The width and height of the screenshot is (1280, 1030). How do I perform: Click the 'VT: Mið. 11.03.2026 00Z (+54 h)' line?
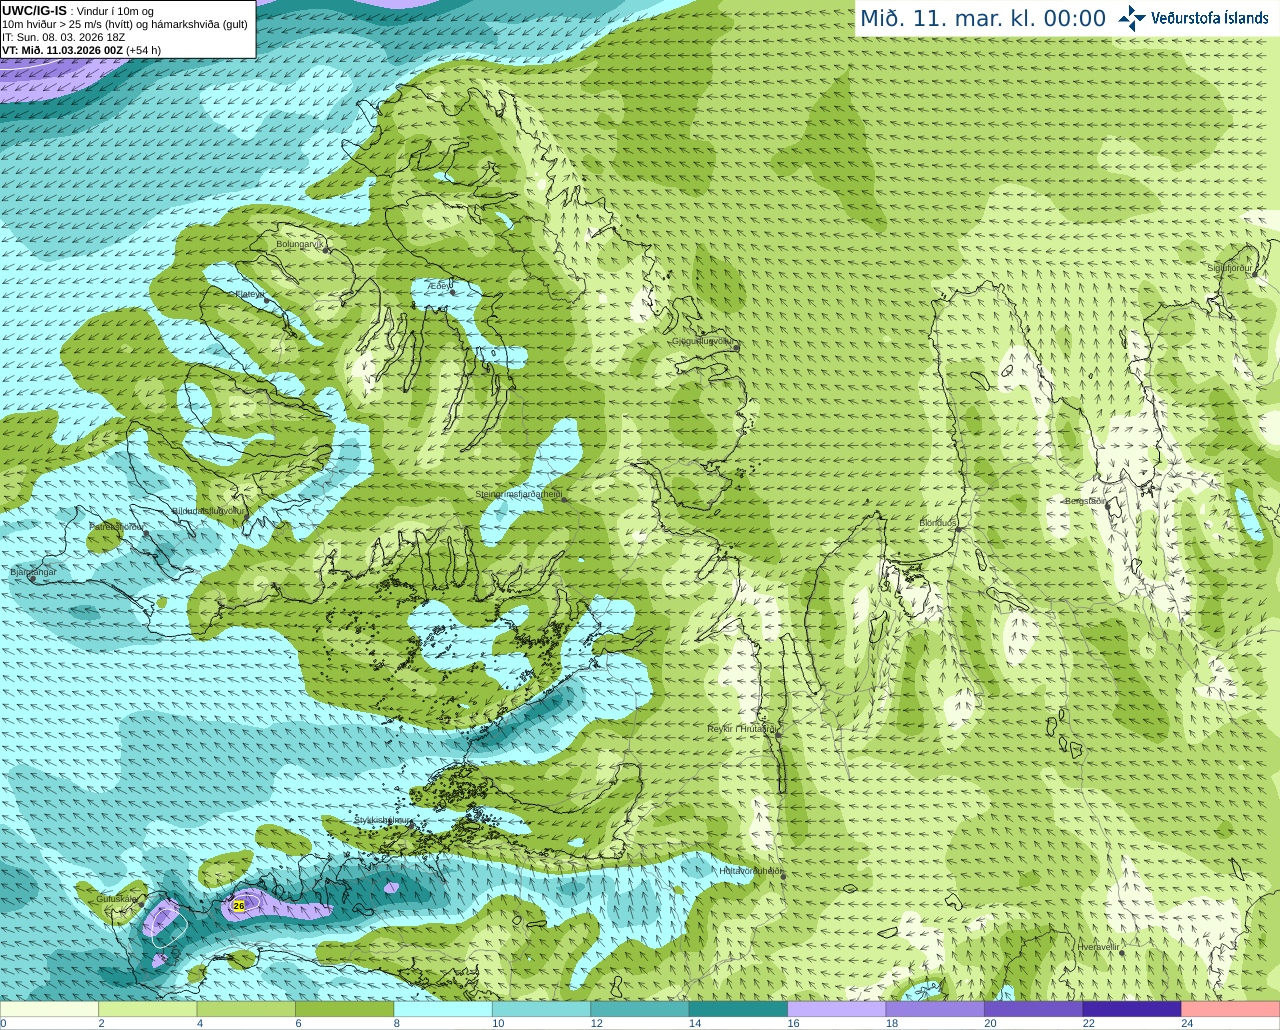coord(81,49)
